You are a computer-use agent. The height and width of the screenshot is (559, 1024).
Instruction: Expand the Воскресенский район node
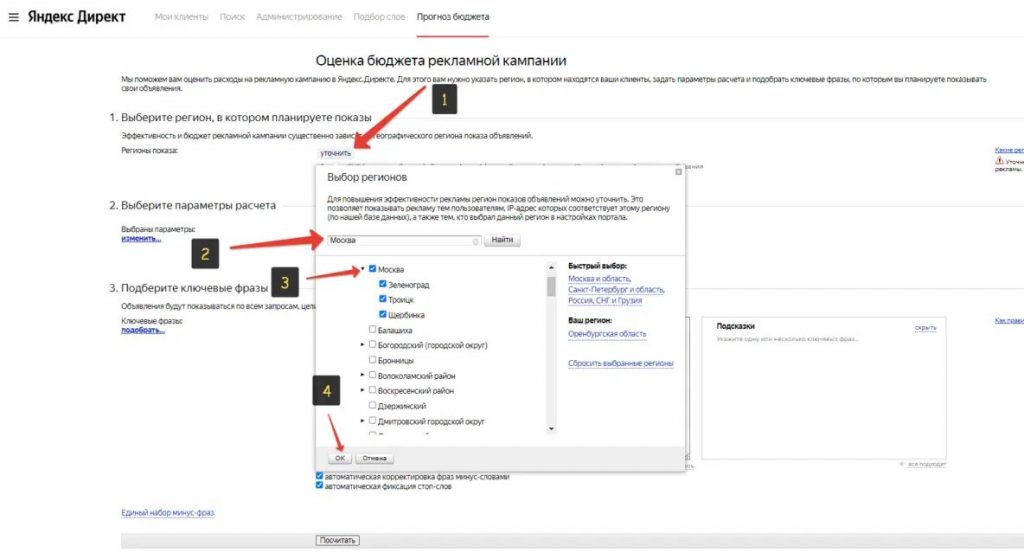coord(362,390)
